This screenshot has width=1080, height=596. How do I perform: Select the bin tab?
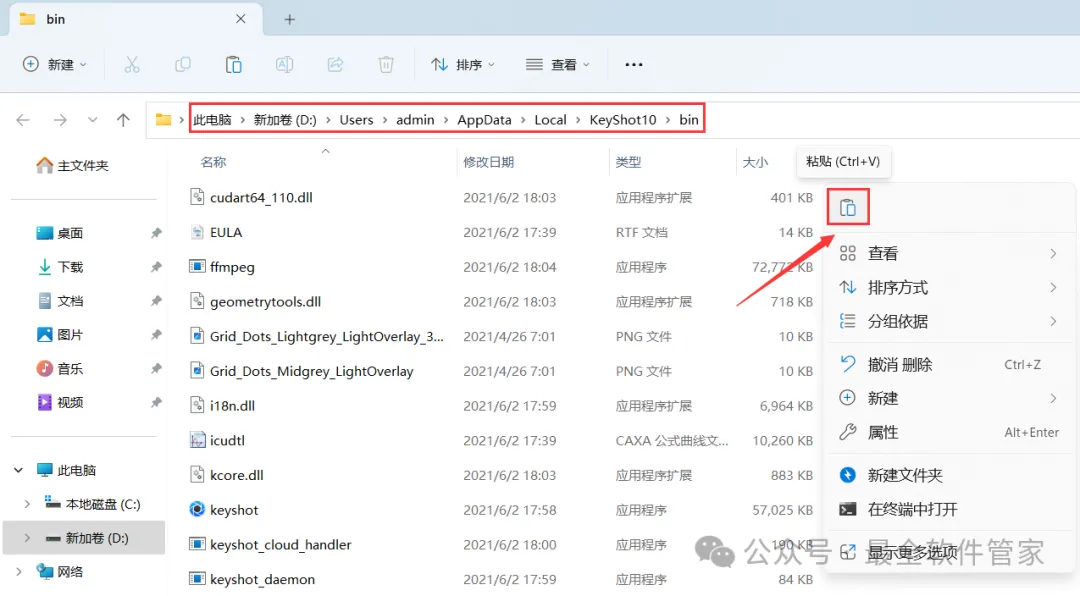(x=134, y=19)
